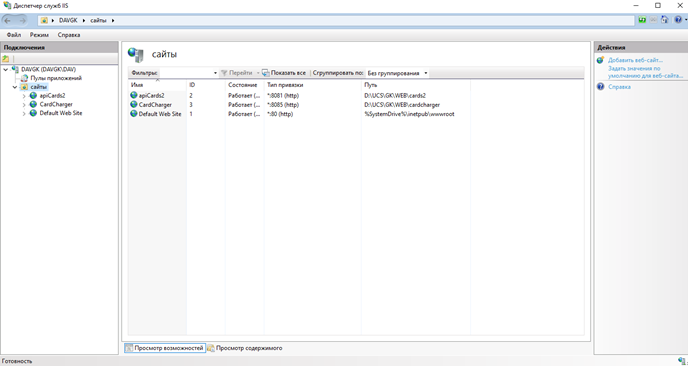Click DAVGK segment in address breadcrumb
The height and width of the screenshot is (366, 688).
pyautogui.click(x=68, y=20)
